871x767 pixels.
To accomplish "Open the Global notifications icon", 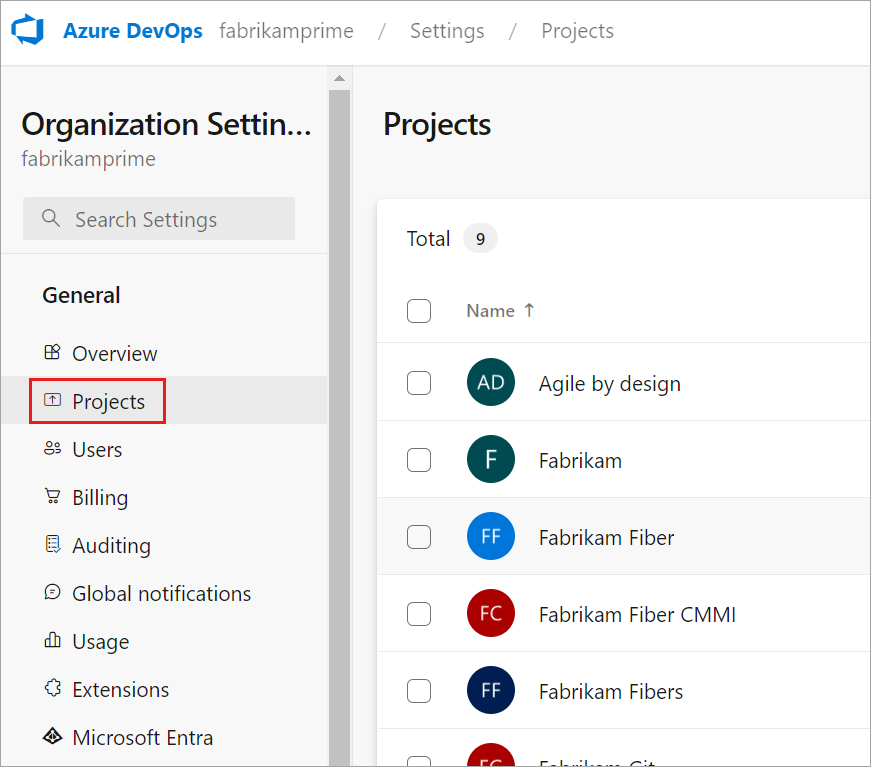I will click(53, 593).
